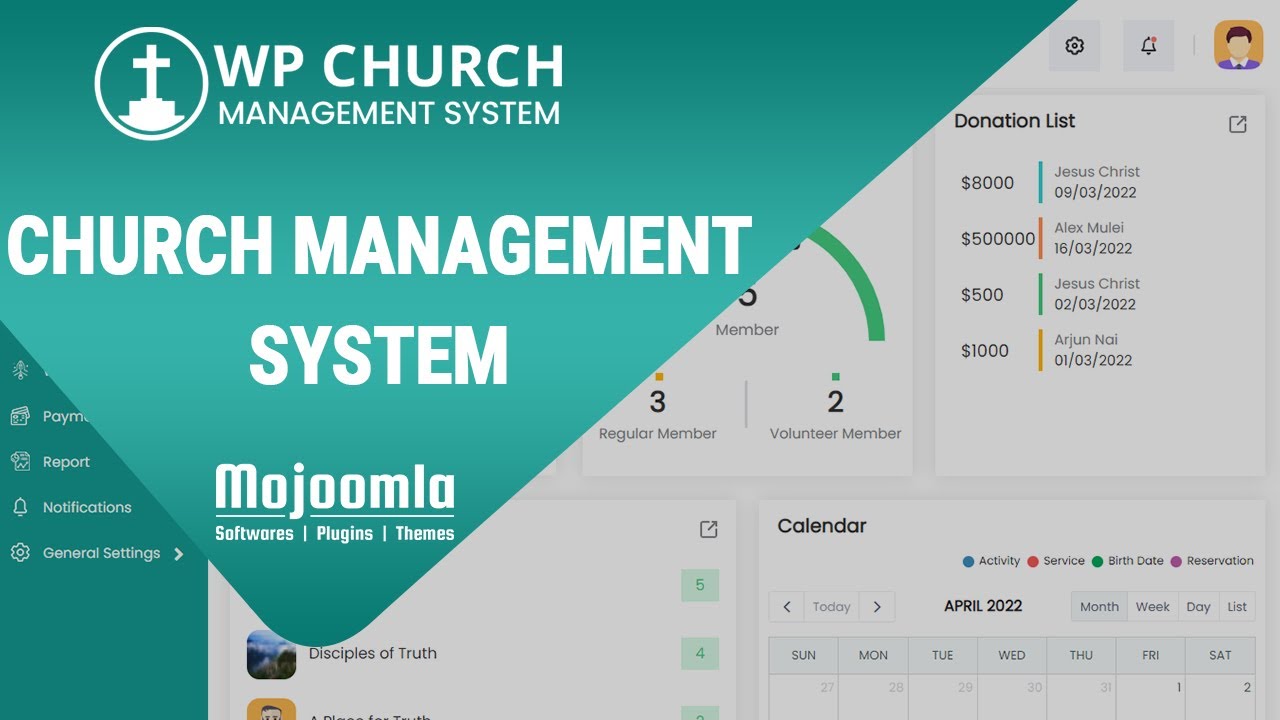1280x720 pixels.
Task: Select the $500 donation amount
Action: coord(982,295)
